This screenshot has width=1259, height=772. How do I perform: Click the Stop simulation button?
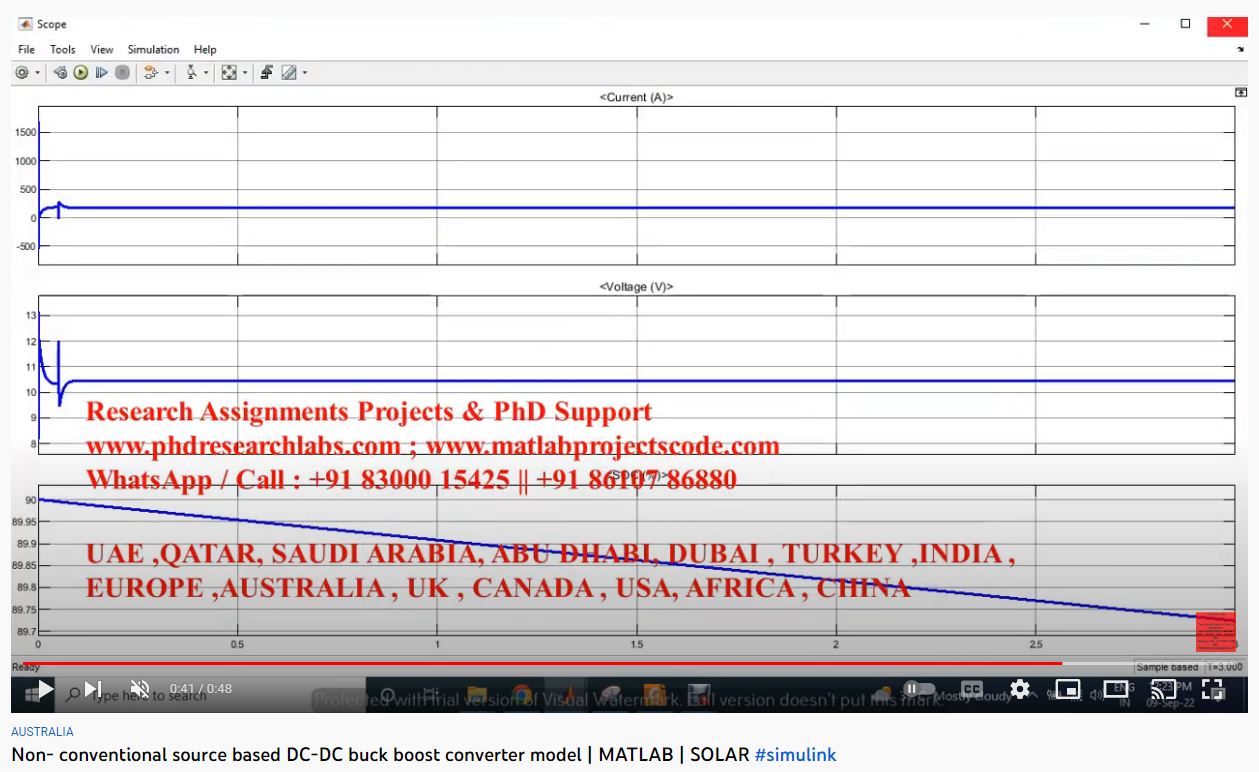[122, 73]
